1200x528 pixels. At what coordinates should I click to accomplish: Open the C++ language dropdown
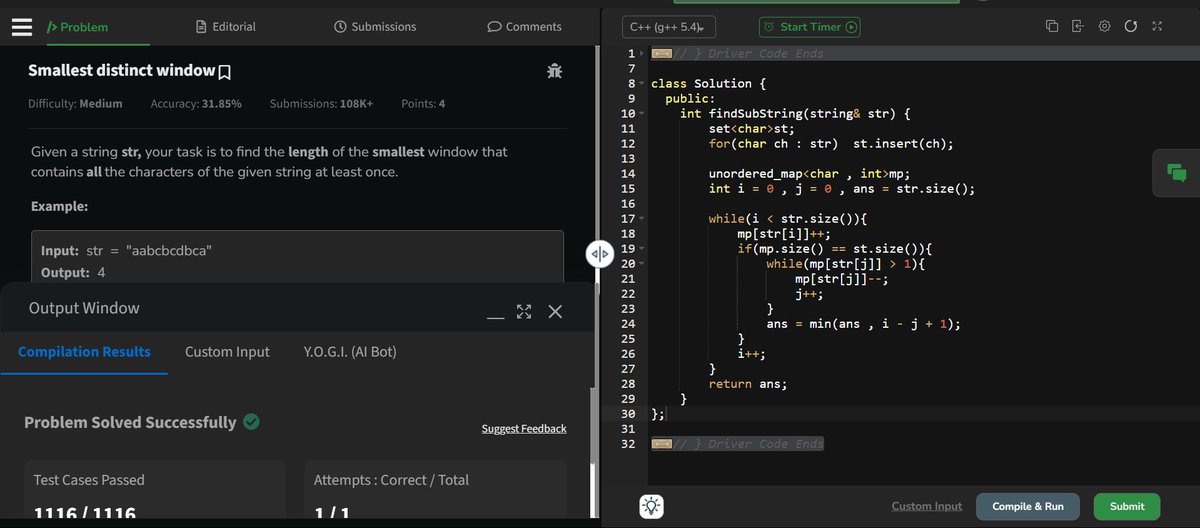pyautogui.click(x=669, y=27)
